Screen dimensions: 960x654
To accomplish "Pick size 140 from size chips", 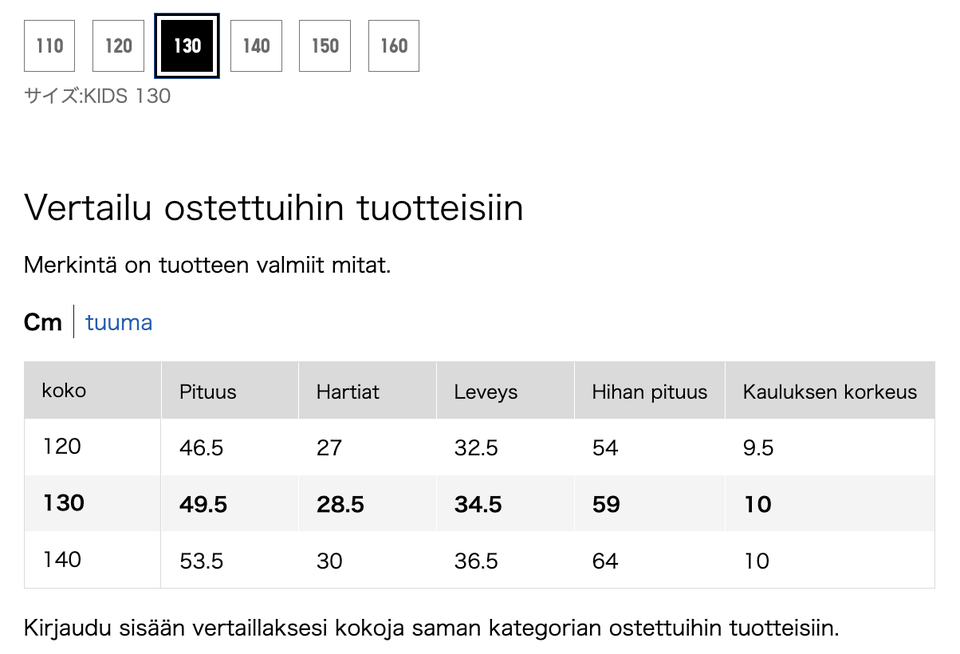I will 256,46.
